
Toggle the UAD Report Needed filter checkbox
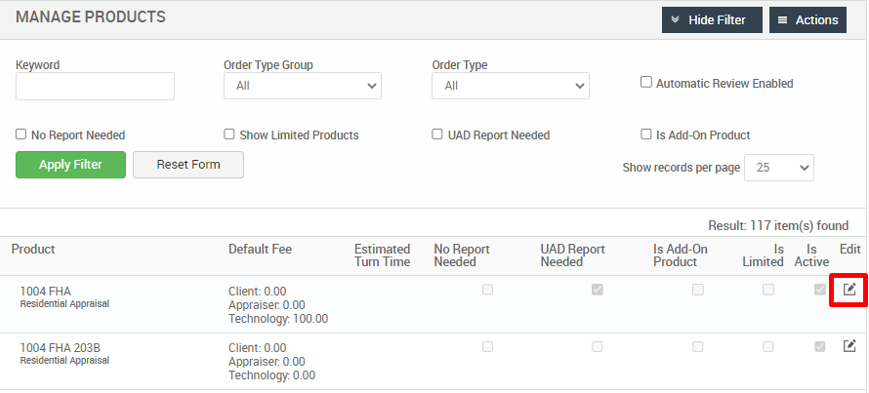click(x=437, y=134)
